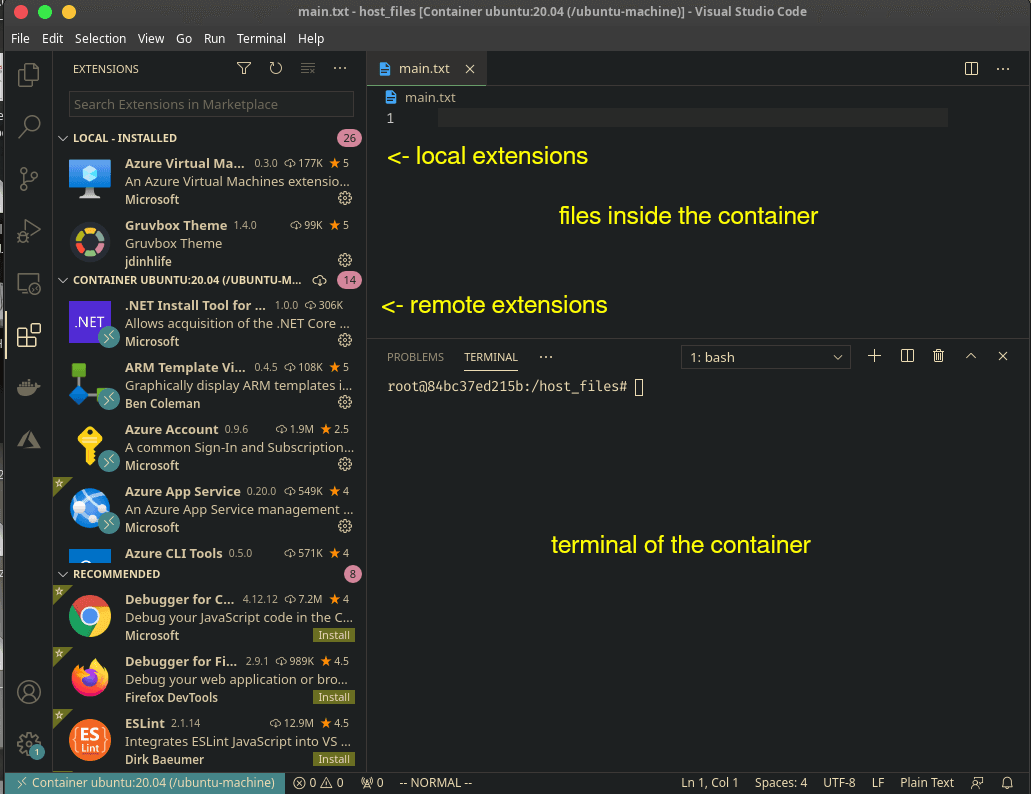Go to line via Ln 1, Col 1
Screen dimensions: 1031x794
tap(709, 783)
